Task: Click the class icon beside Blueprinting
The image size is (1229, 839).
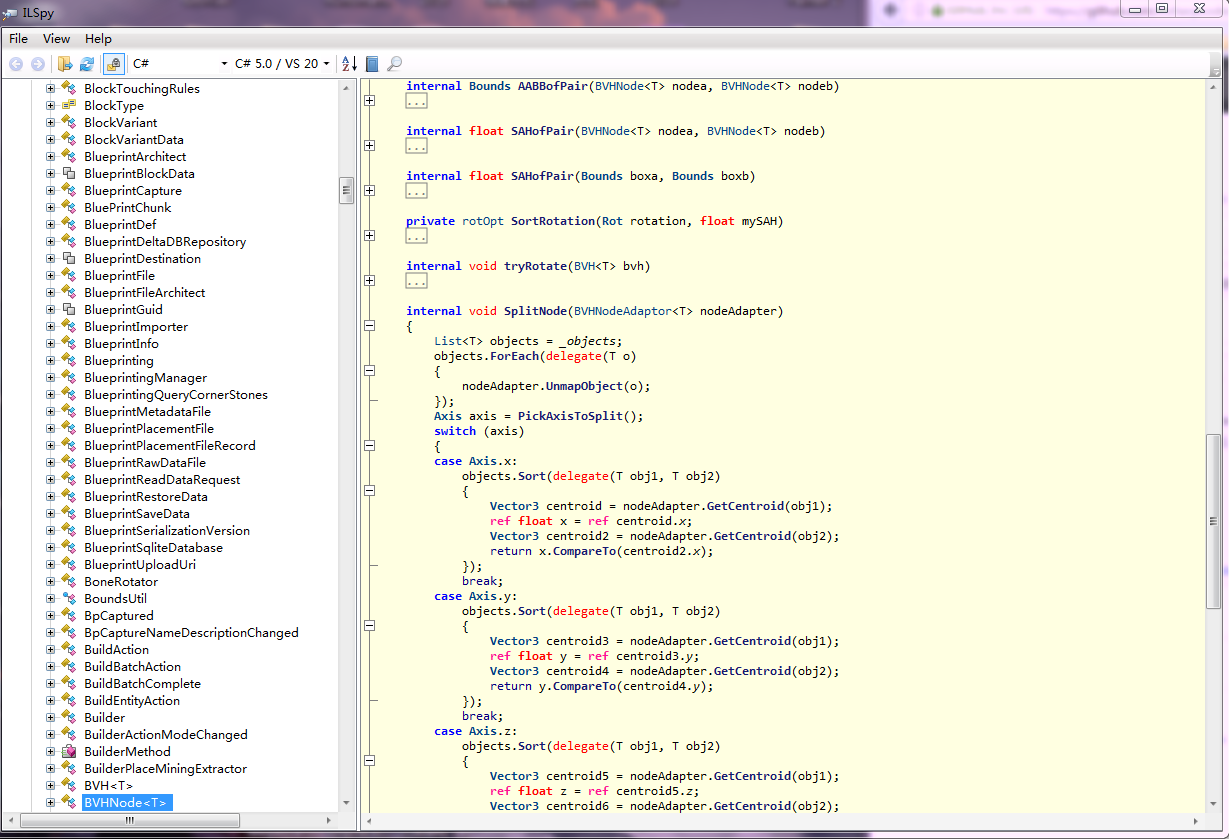Action: (x=69, y=361)
